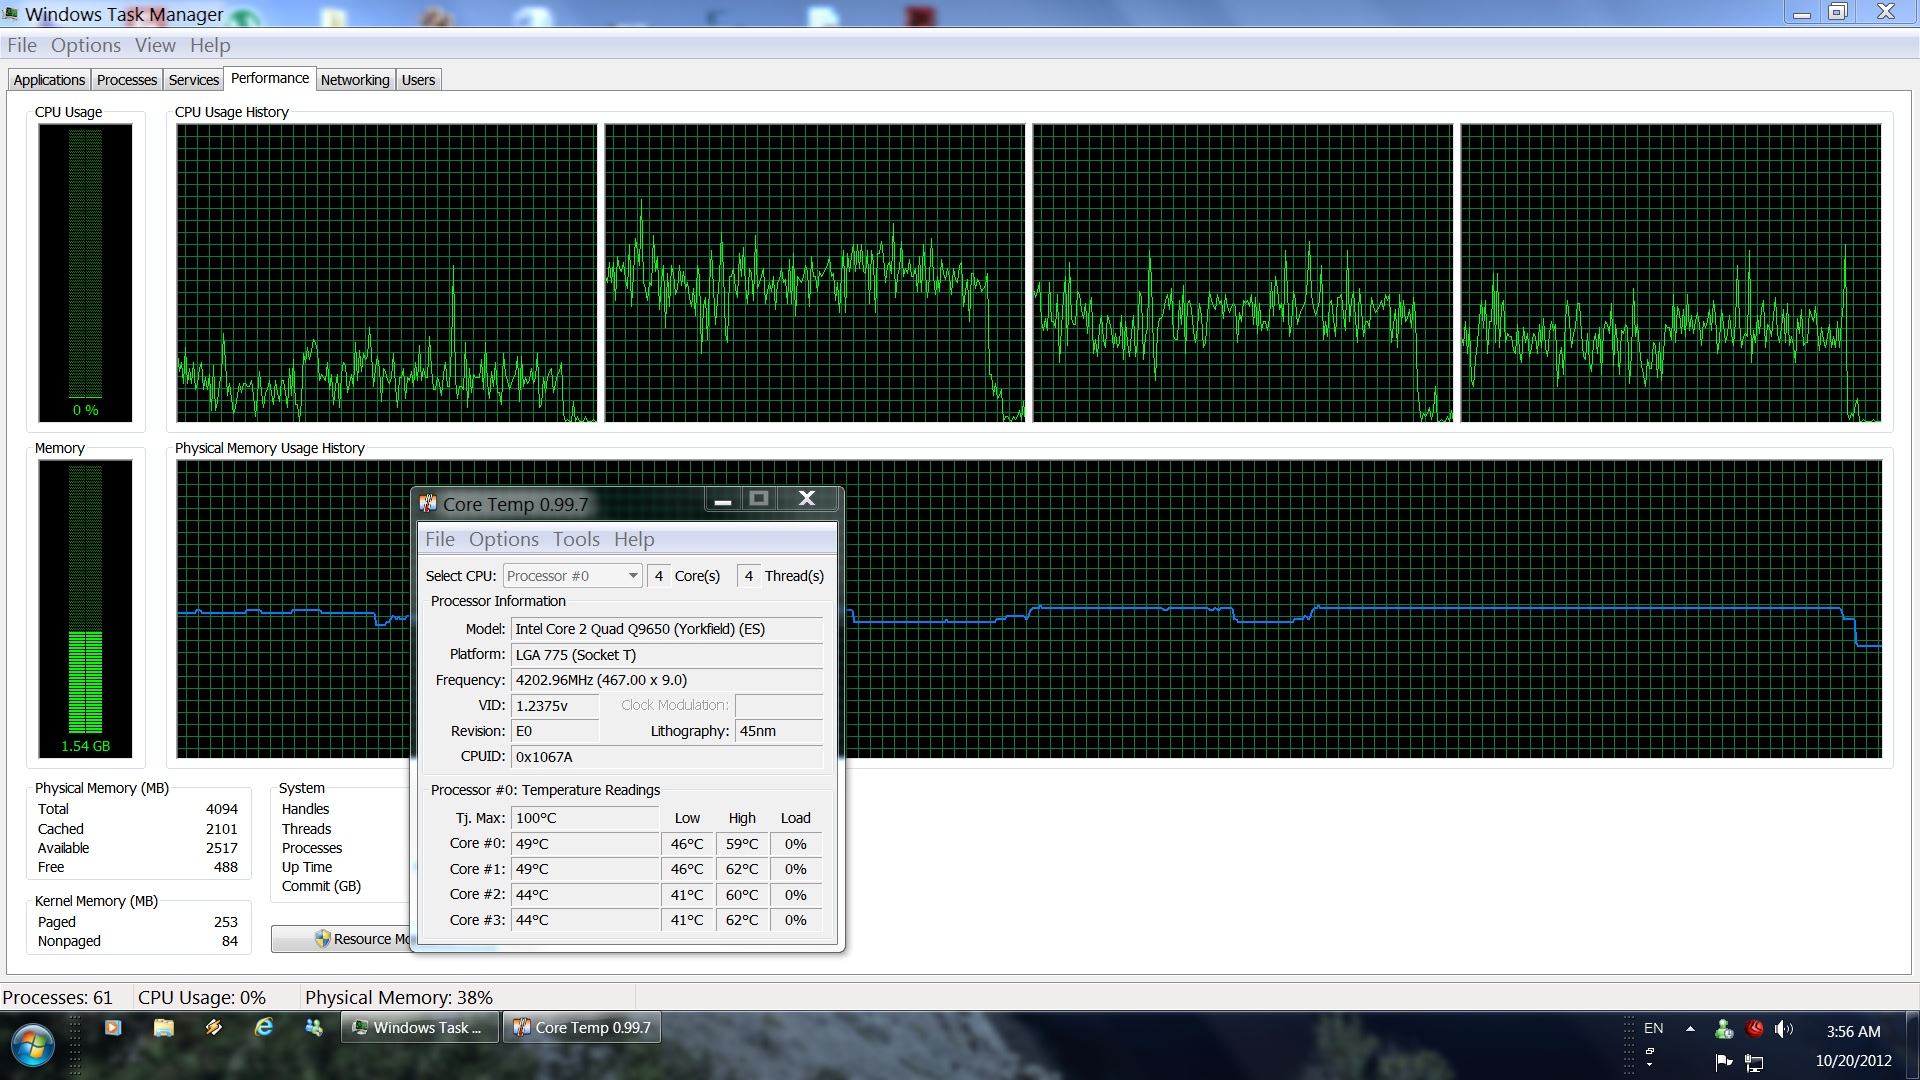Click the speaker volume tray icon
The image size is (1920, 1080).
click(1783, 1029)
